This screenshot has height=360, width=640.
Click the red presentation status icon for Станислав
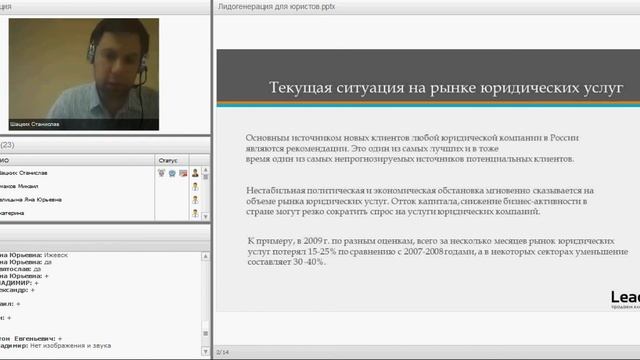tap(183, 173)
